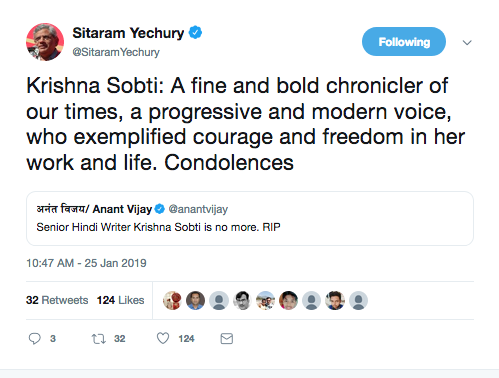Like the tweet with heart icon
The width and height of the screenshot is (499, 378).
[x=163, y=338]
